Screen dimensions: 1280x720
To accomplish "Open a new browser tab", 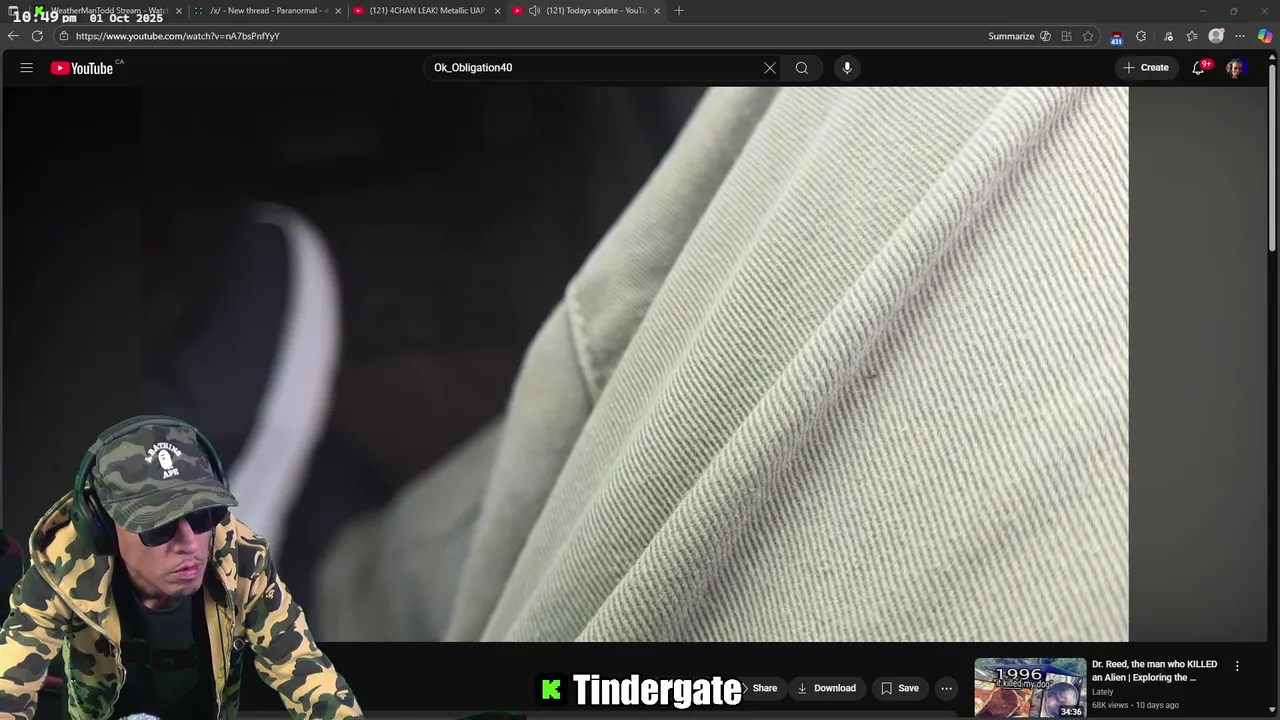I will [679, 11].
